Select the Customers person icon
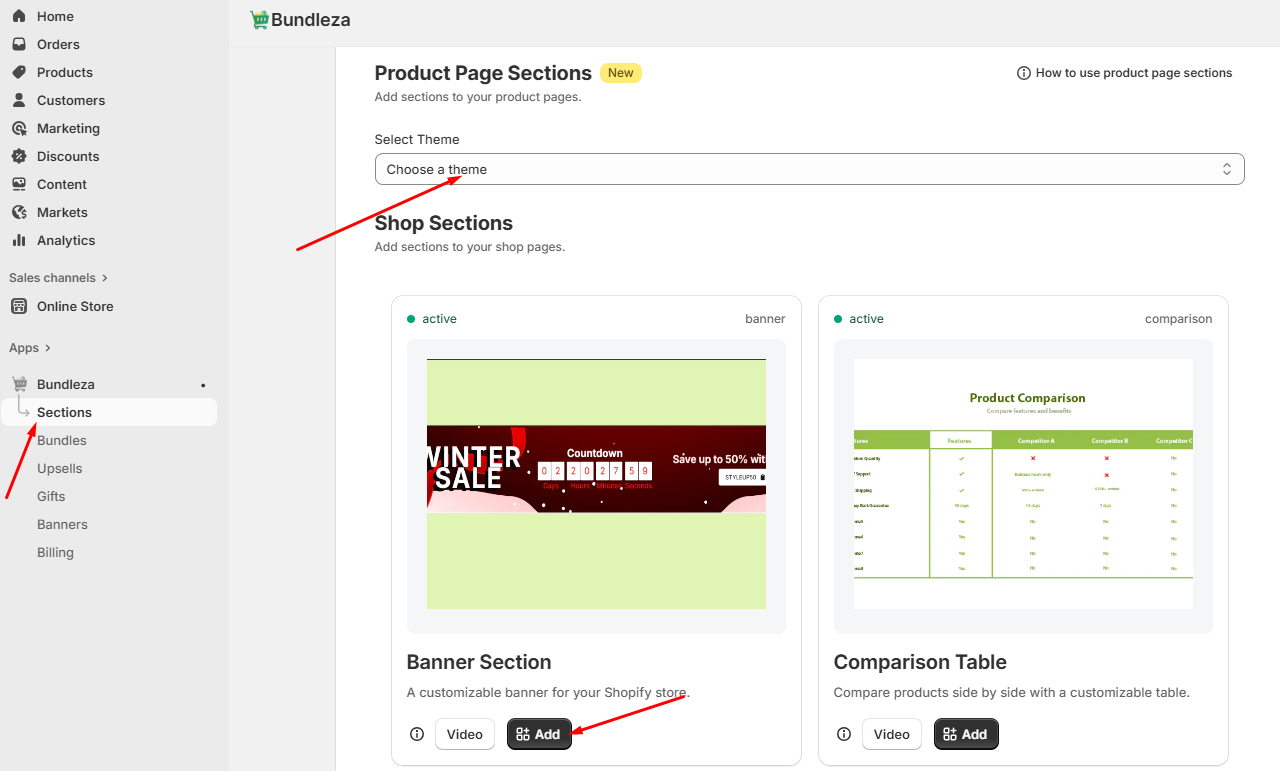The width and height of the screenshot is (1280, 771). [x=19, y=100]
